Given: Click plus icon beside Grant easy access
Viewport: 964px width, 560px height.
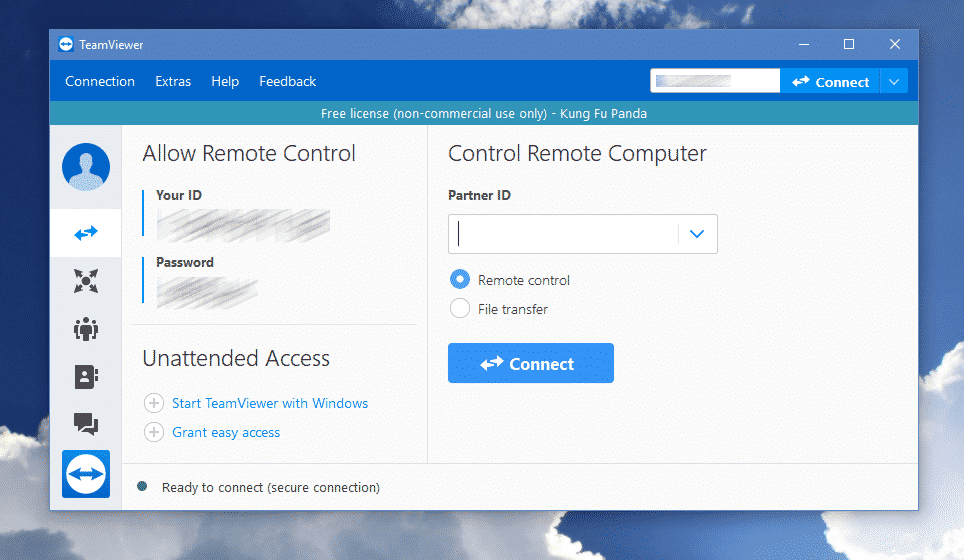Looking at the screenshot, I should point(154,432).
